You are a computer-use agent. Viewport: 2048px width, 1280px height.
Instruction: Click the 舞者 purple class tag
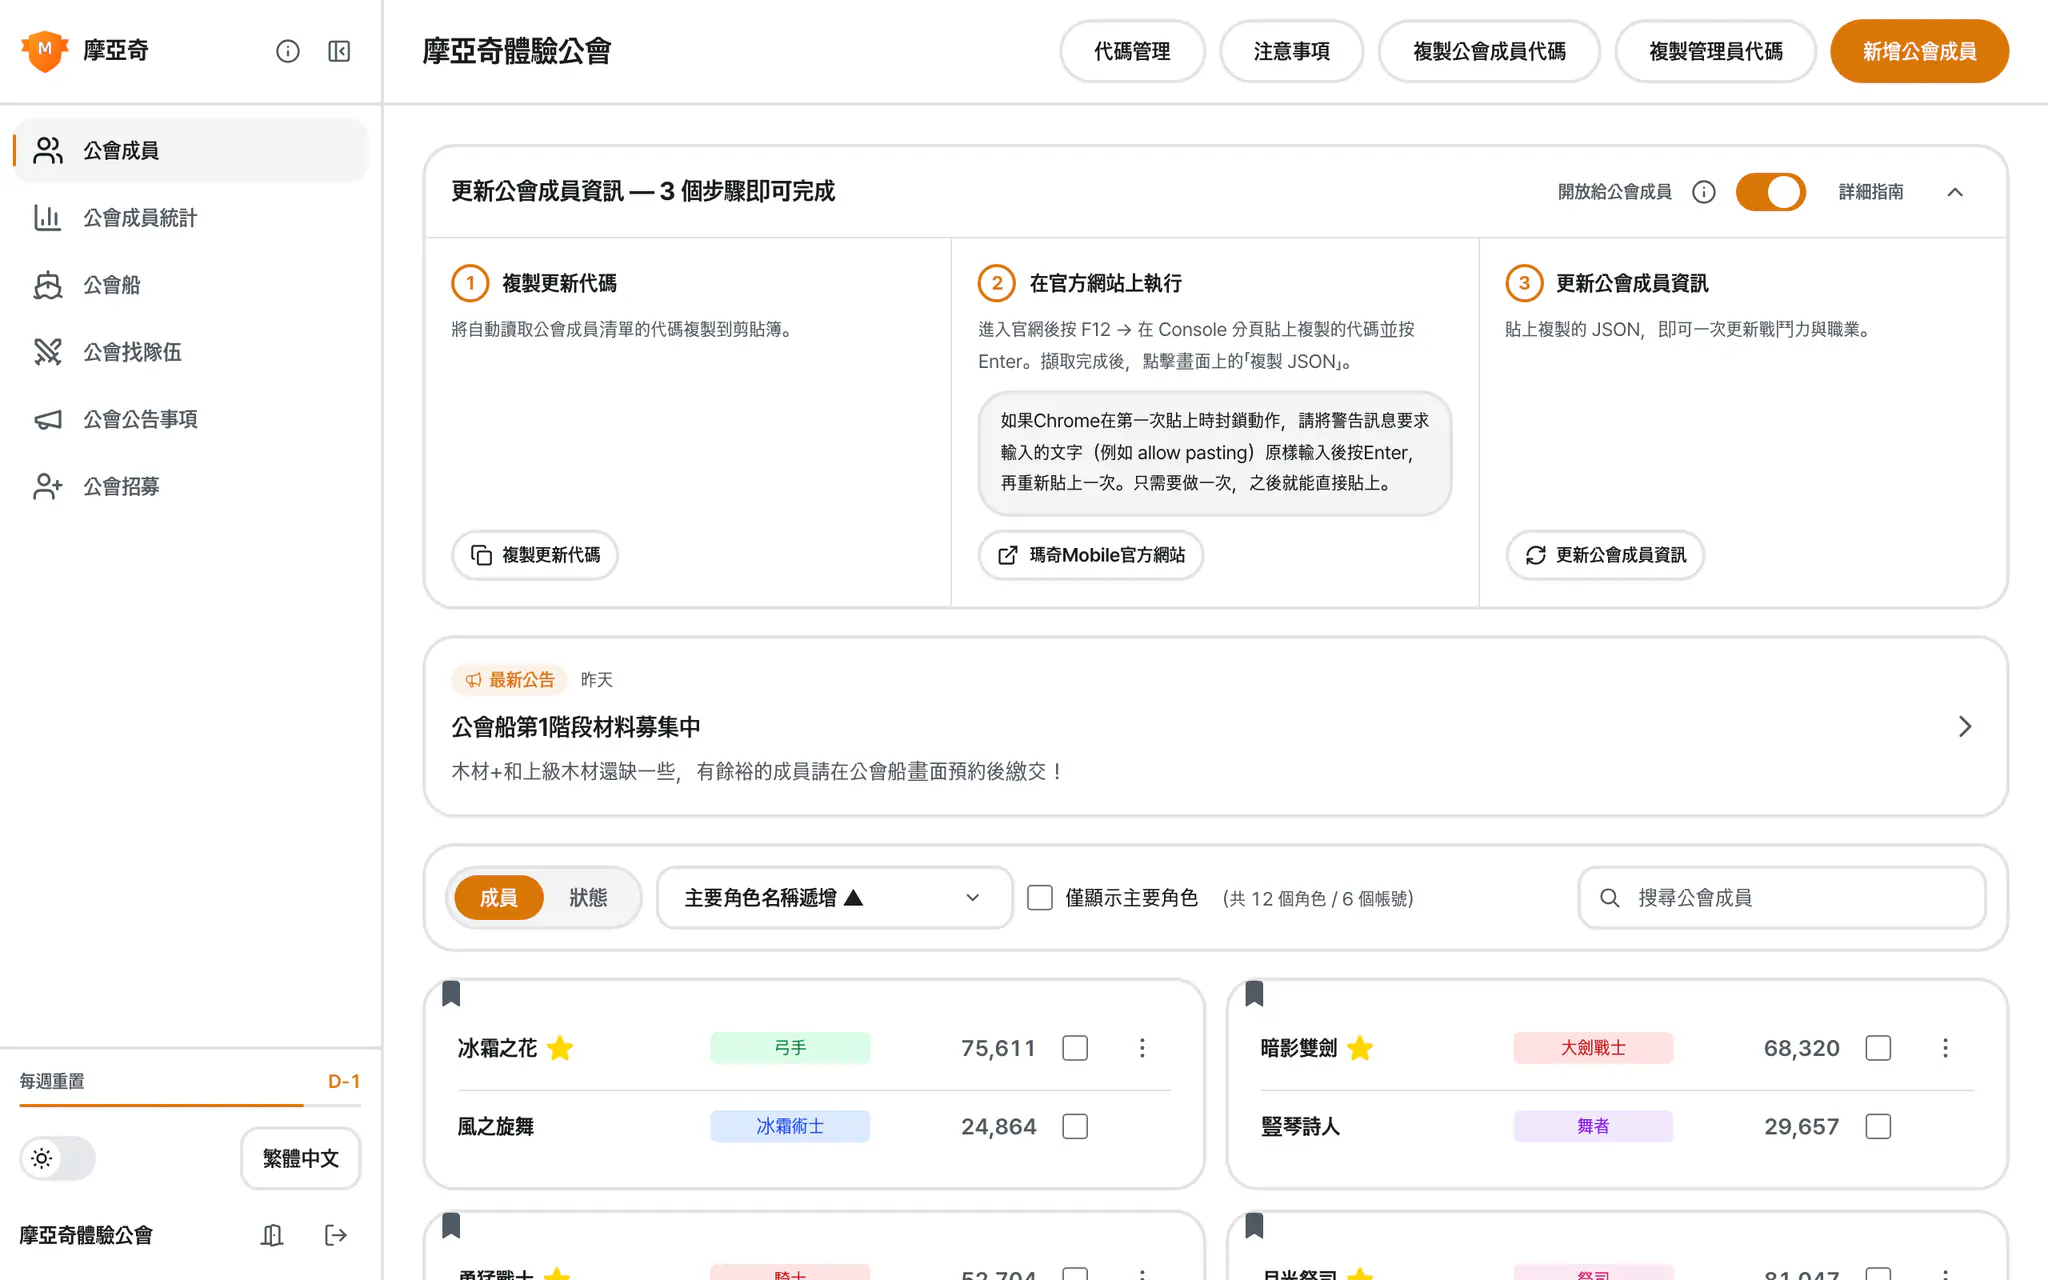[x=1593, y=1126]
